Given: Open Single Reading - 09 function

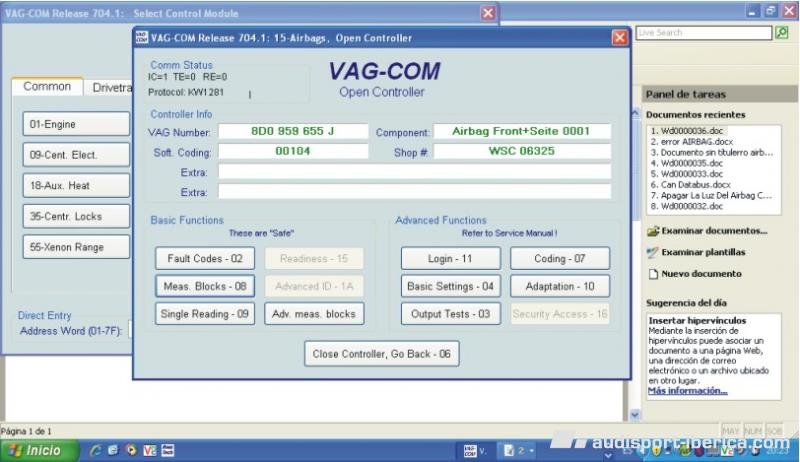Looking at the screenshot, I should click(205, 314).
